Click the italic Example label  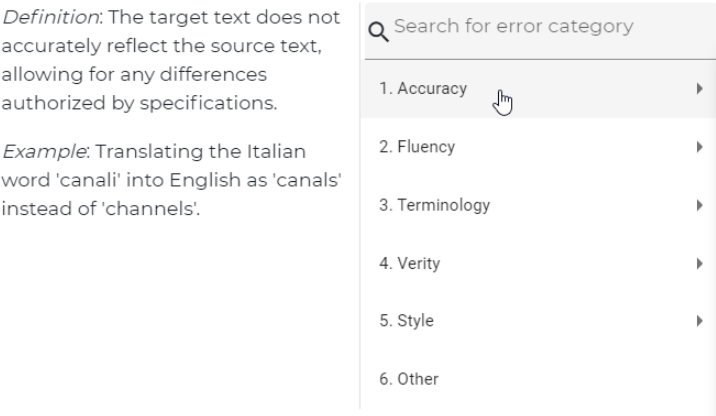pyautogui.click(x=46, y=152)
